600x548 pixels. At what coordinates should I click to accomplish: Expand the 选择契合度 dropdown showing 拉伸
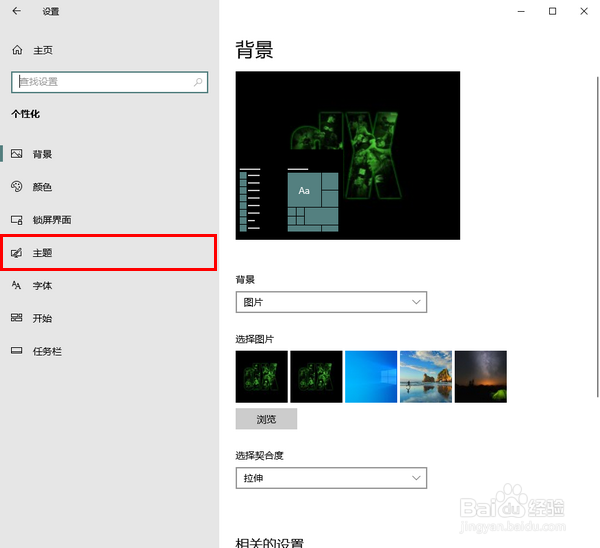tap(331, 478)
